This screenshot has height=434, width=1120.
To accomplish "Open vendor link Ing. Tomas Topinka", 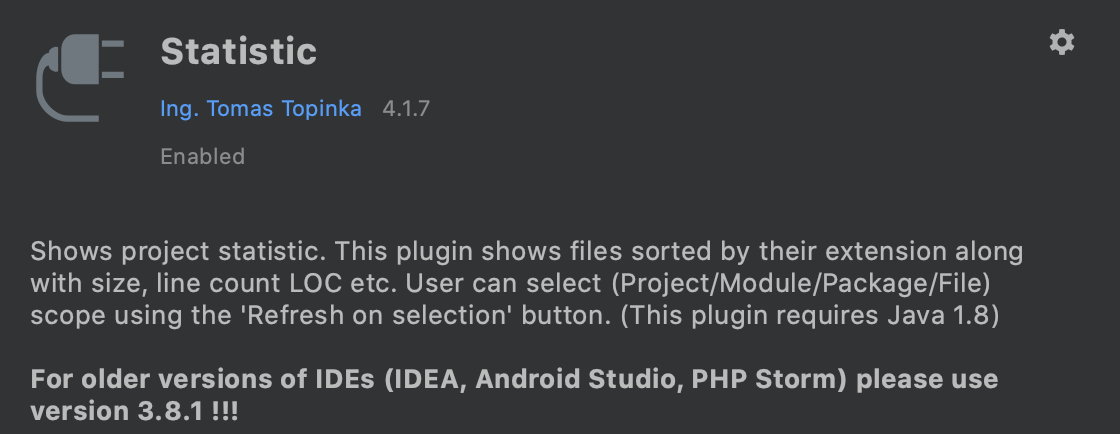I will (261, 109).
